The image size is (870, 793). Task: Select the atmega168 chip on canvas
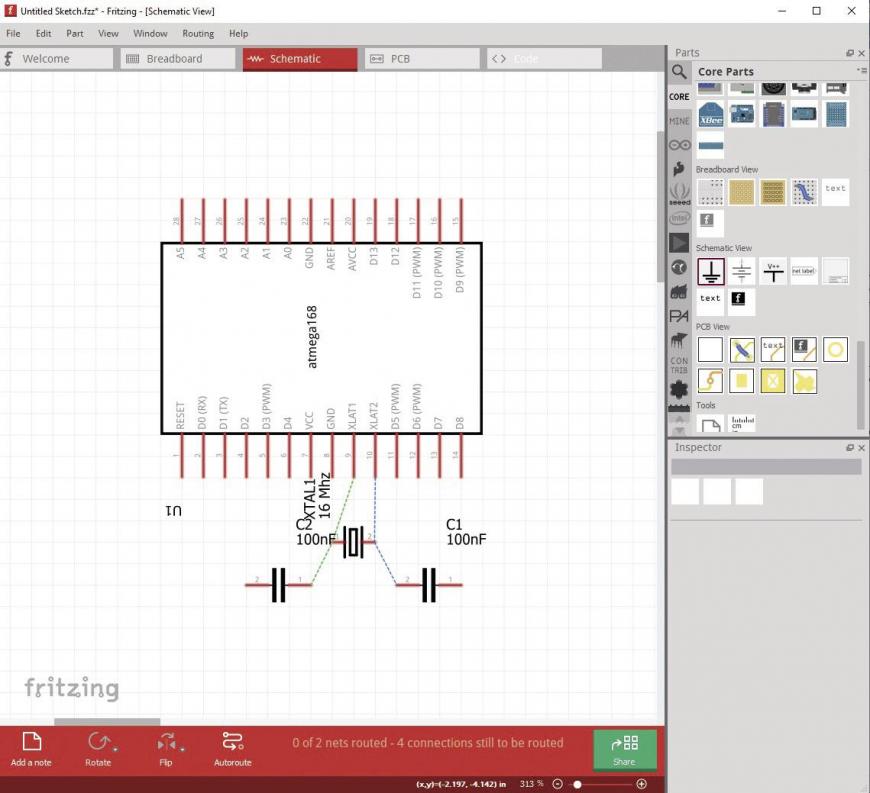(322, 338)
